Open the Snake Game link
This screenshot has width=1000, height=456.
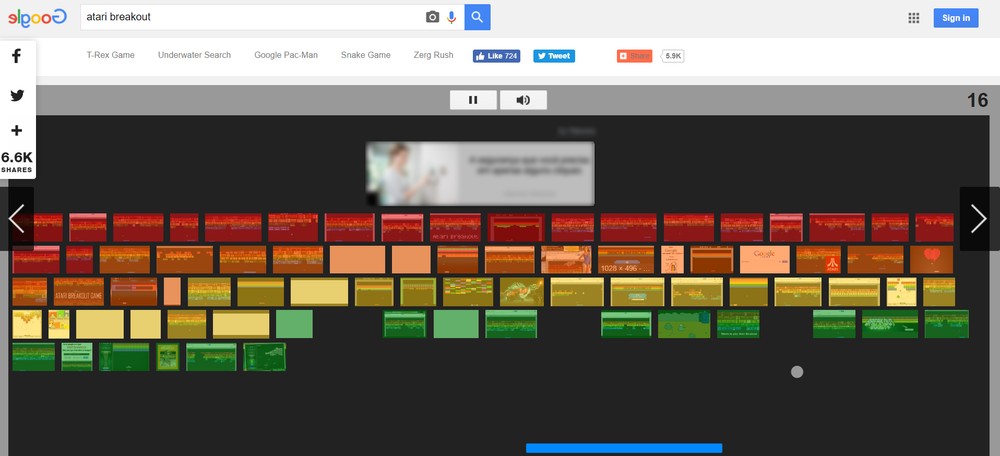(x=365, y=56)
